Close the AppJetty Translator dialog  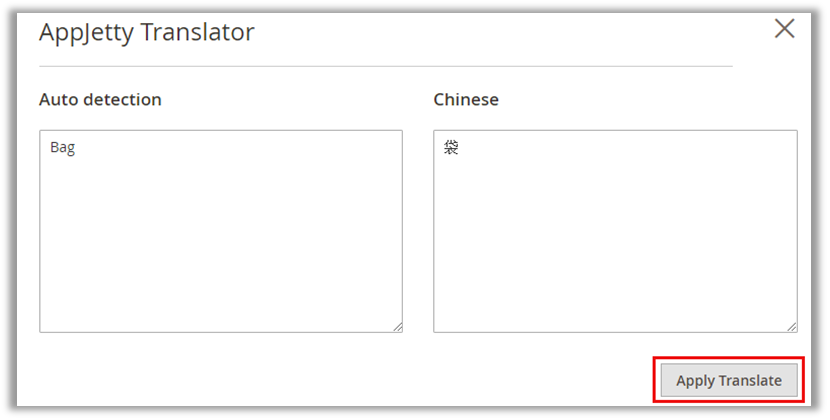tap(785, 29)
